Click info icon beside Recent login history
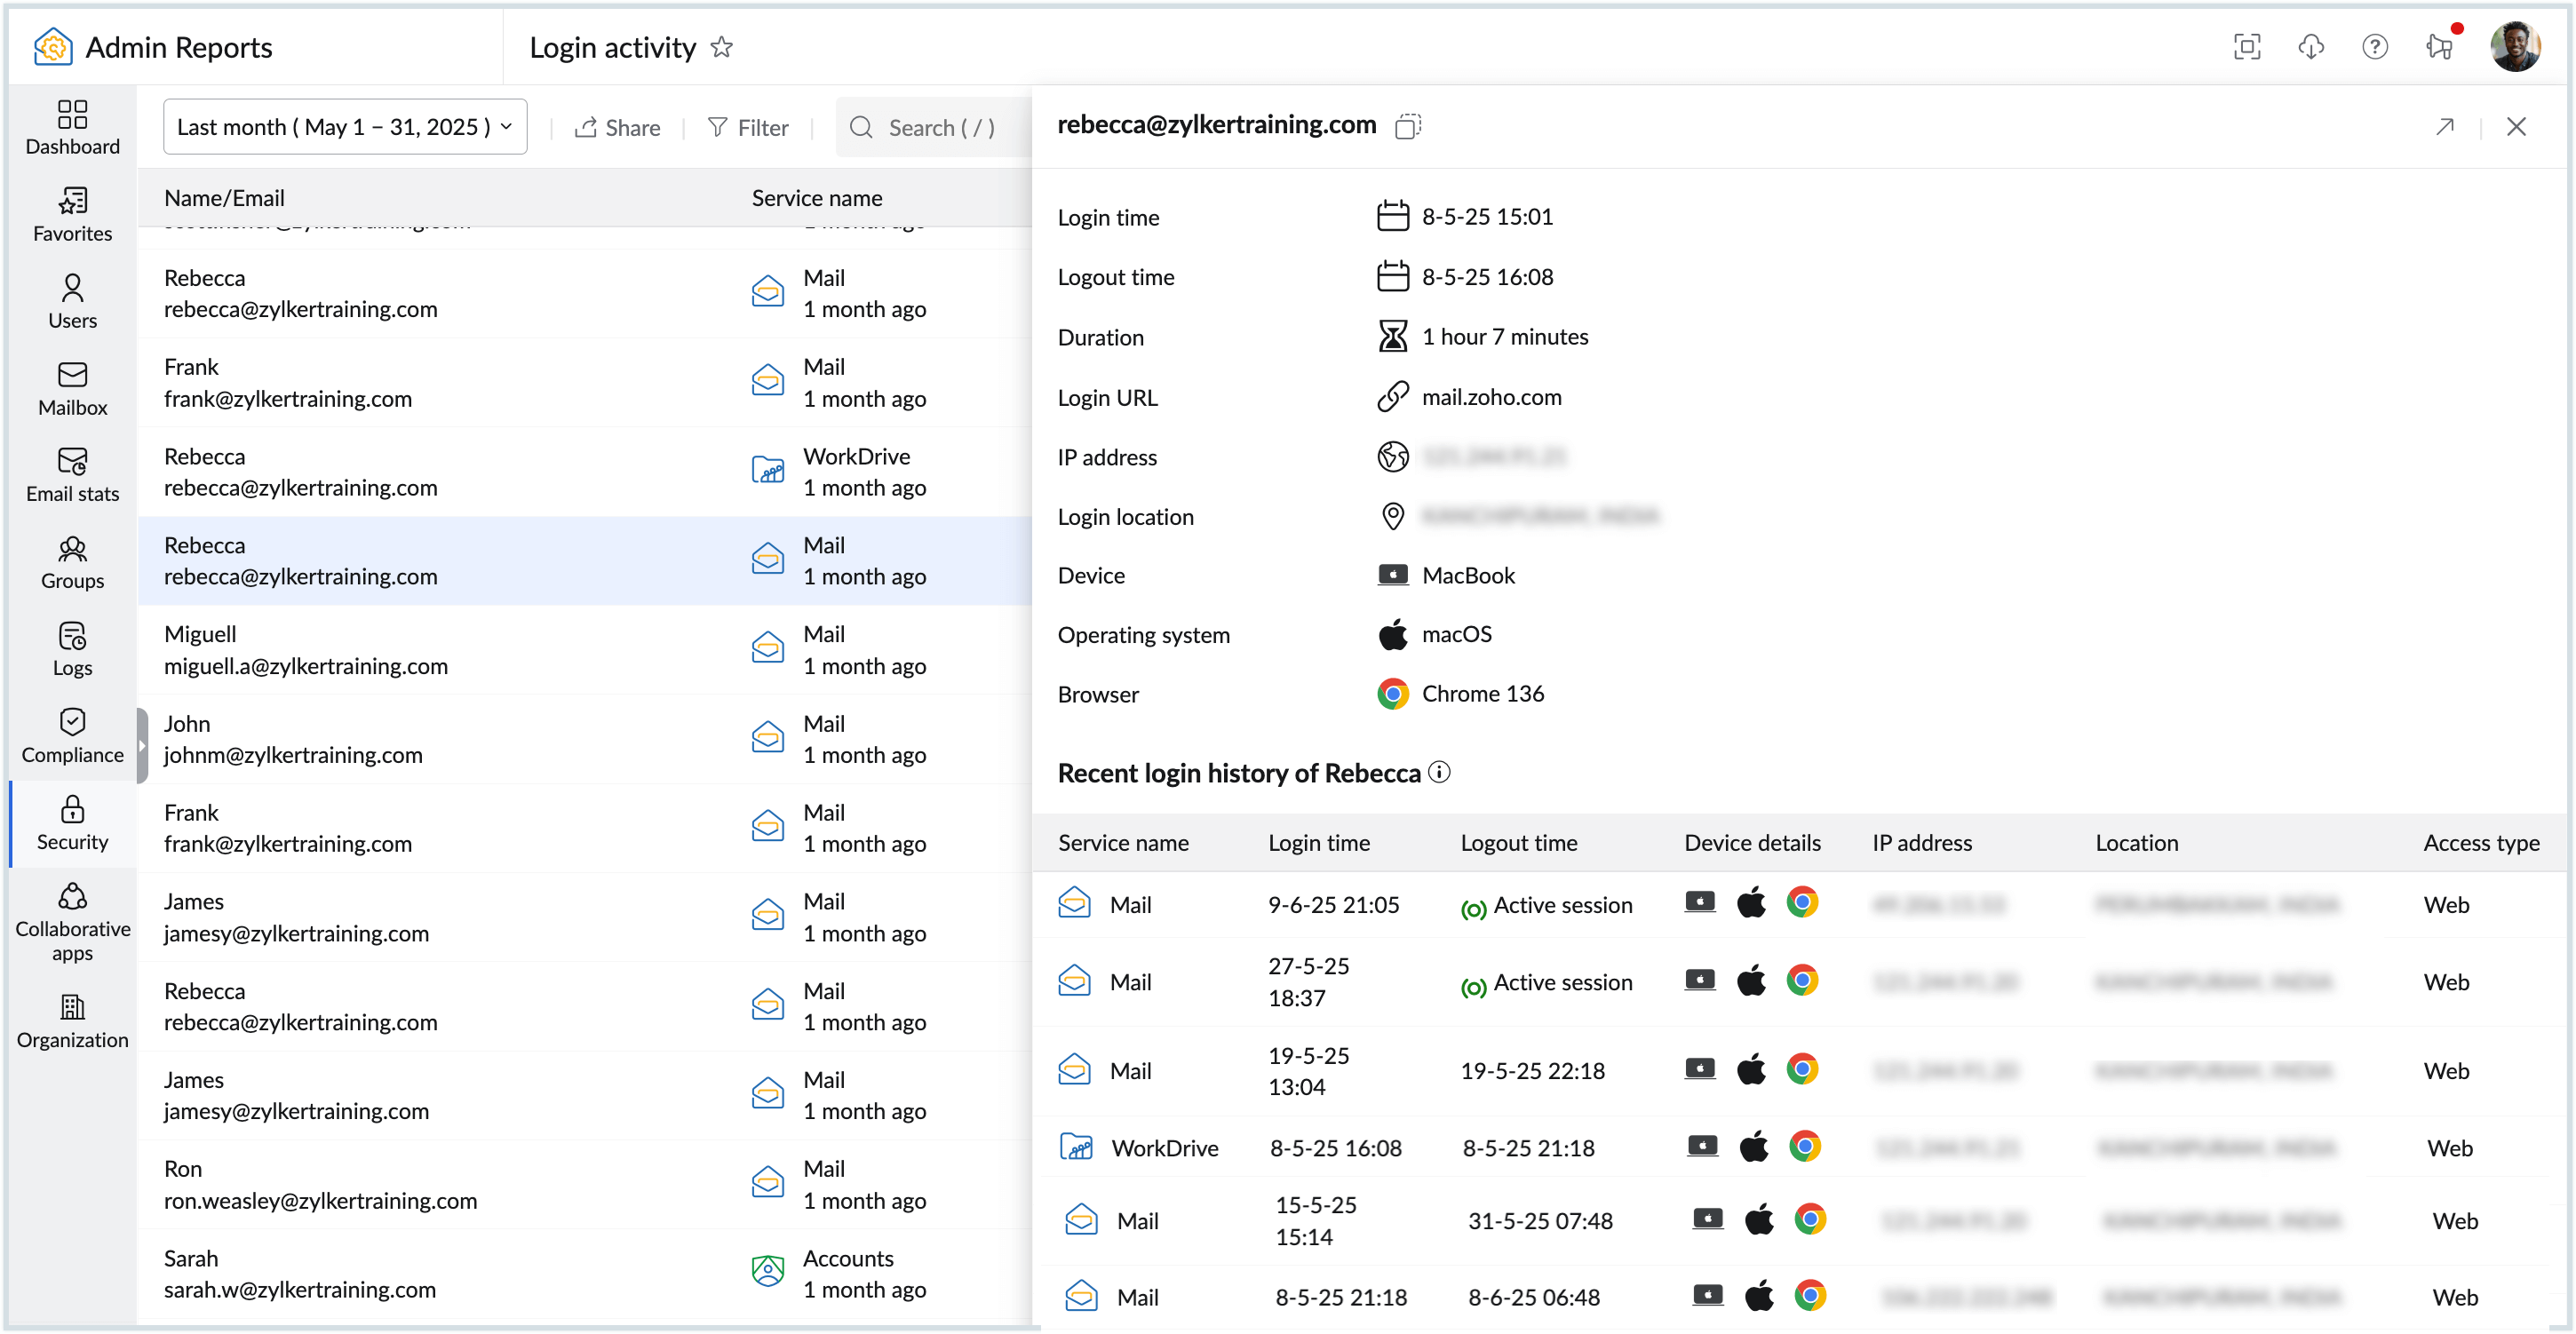 1439,772
